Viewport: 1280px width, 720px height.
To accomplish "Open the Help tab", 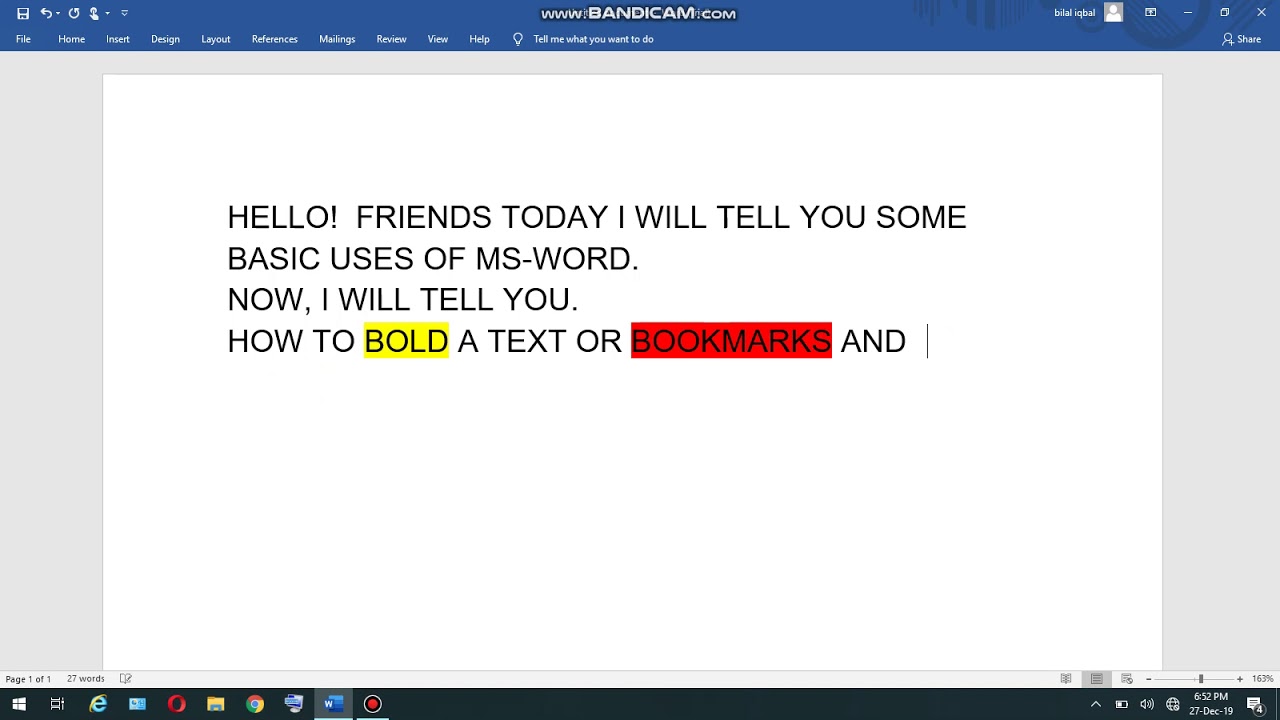I will (479, 39).
